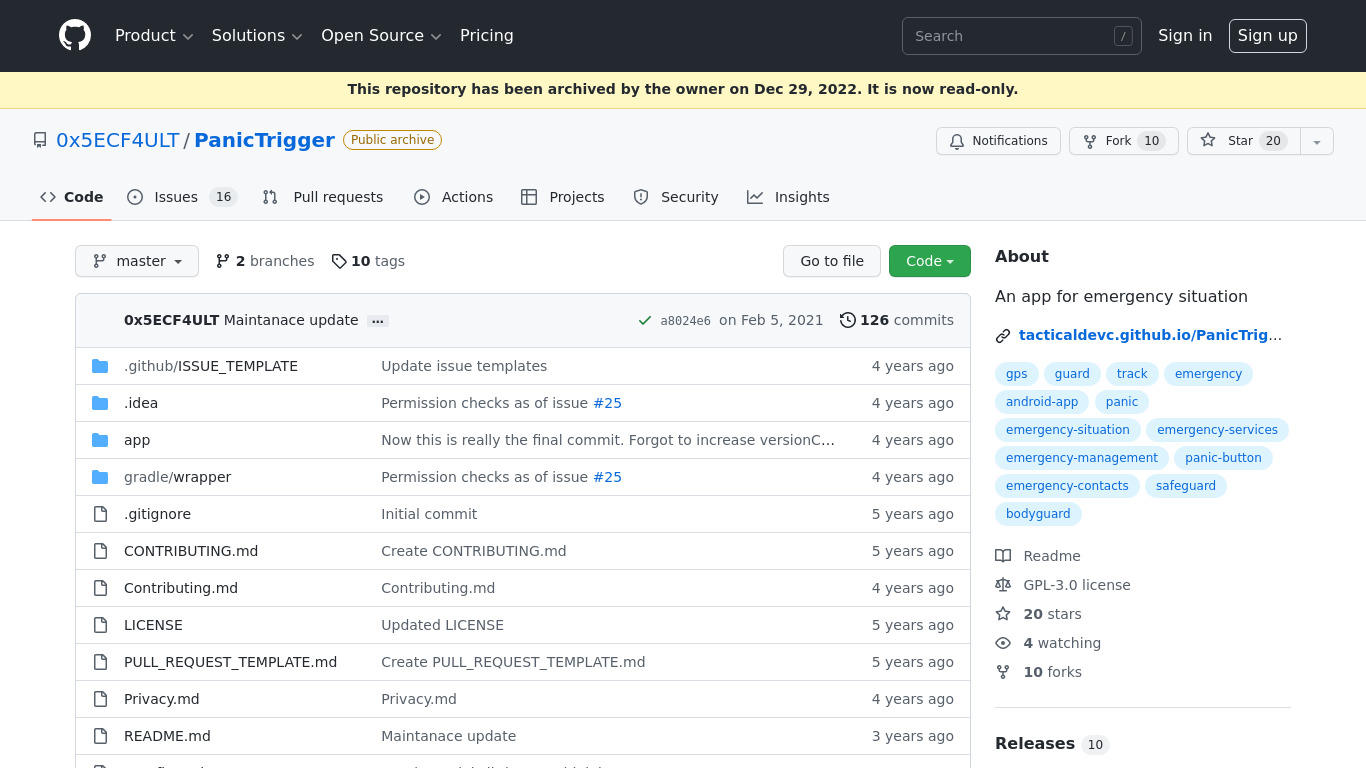The height and width of the screenshot is (768, 1366).
Task: Open the GitHub logo homepage
Action: point(75,36)
